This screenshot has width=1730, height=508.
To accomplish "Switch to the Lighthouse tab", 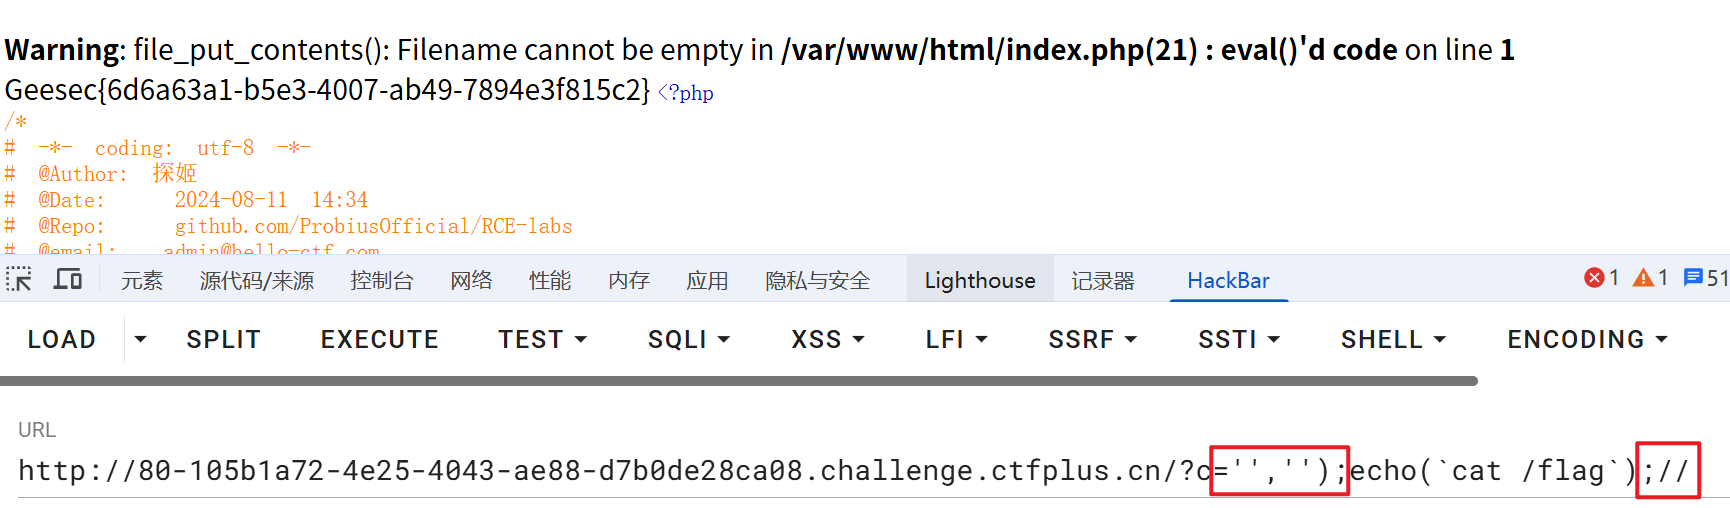I will (x=980, y=280).
